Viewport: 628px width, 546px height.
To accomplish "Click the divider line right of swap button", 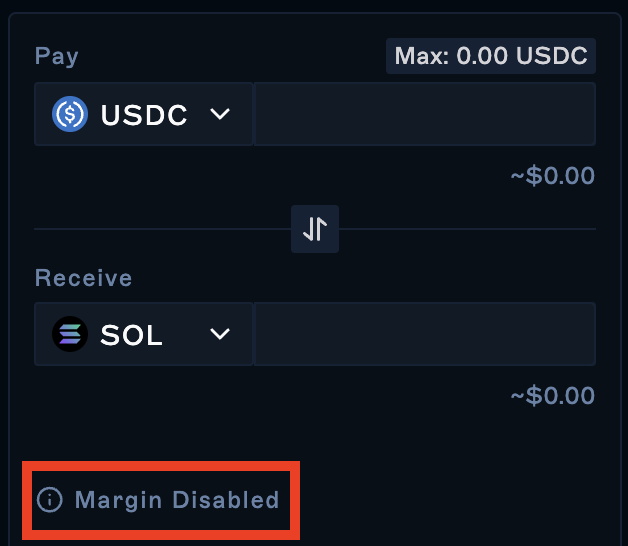I will pos(468,229).
